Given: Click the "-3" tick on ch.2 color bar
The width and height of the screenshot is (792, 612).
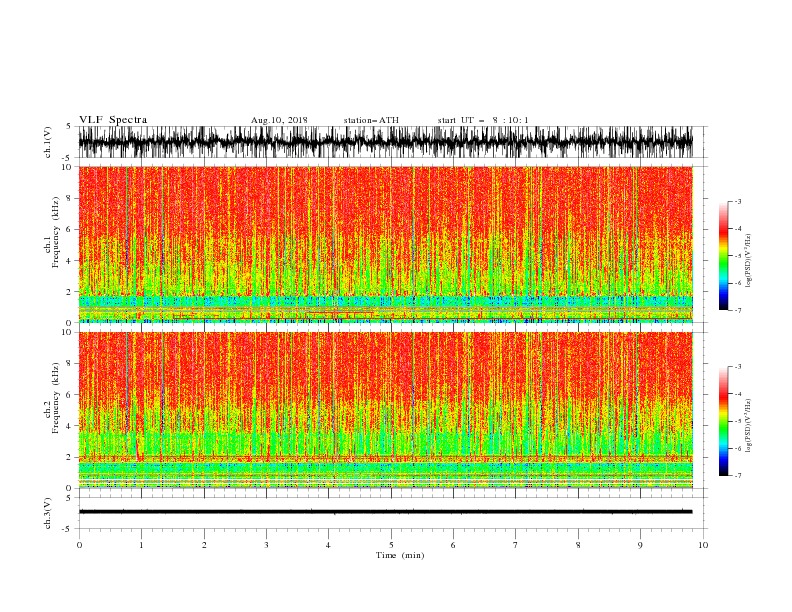Looking at the screenshot, I should (737, 367).
